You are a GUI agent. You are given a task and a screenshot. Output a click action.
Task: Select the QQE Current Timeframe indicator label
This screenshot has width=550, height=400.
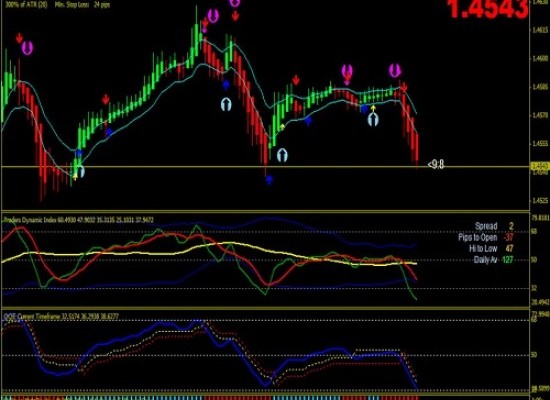click(x=61, y=316)
